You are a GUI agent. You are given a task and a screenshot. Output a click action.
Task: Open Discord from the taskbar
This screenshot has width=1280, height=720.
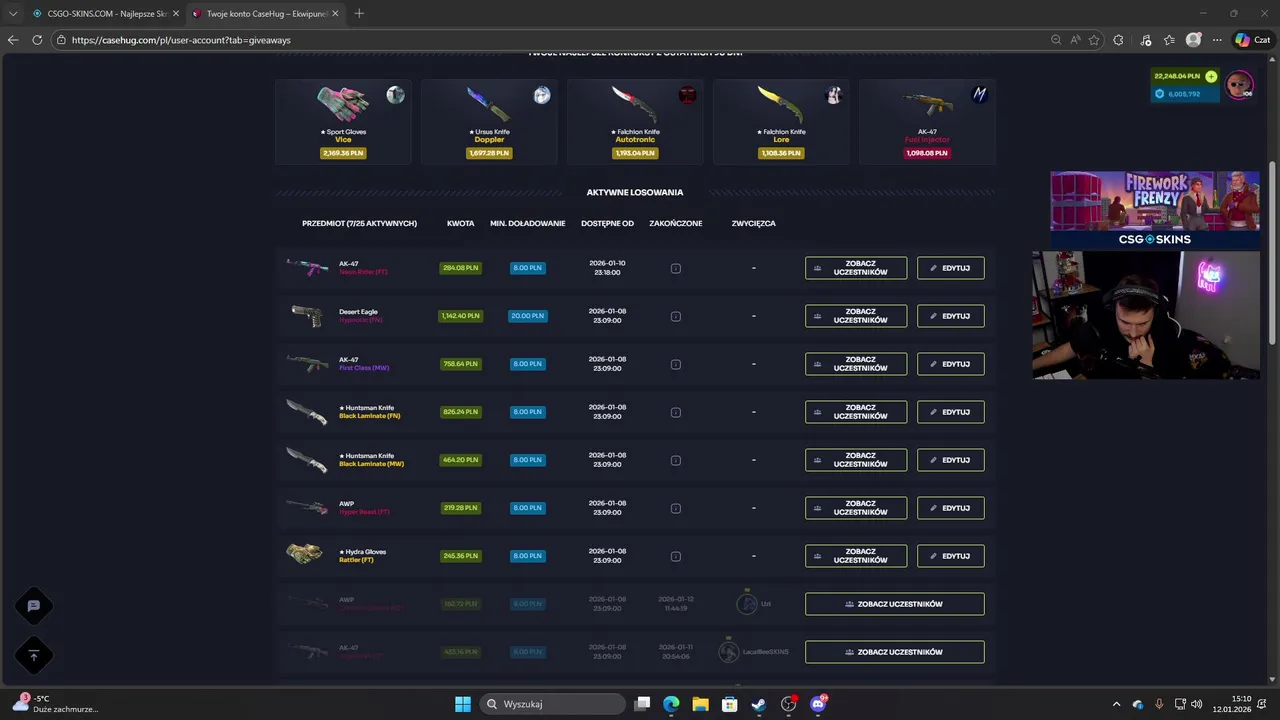(x=818, y=704)
